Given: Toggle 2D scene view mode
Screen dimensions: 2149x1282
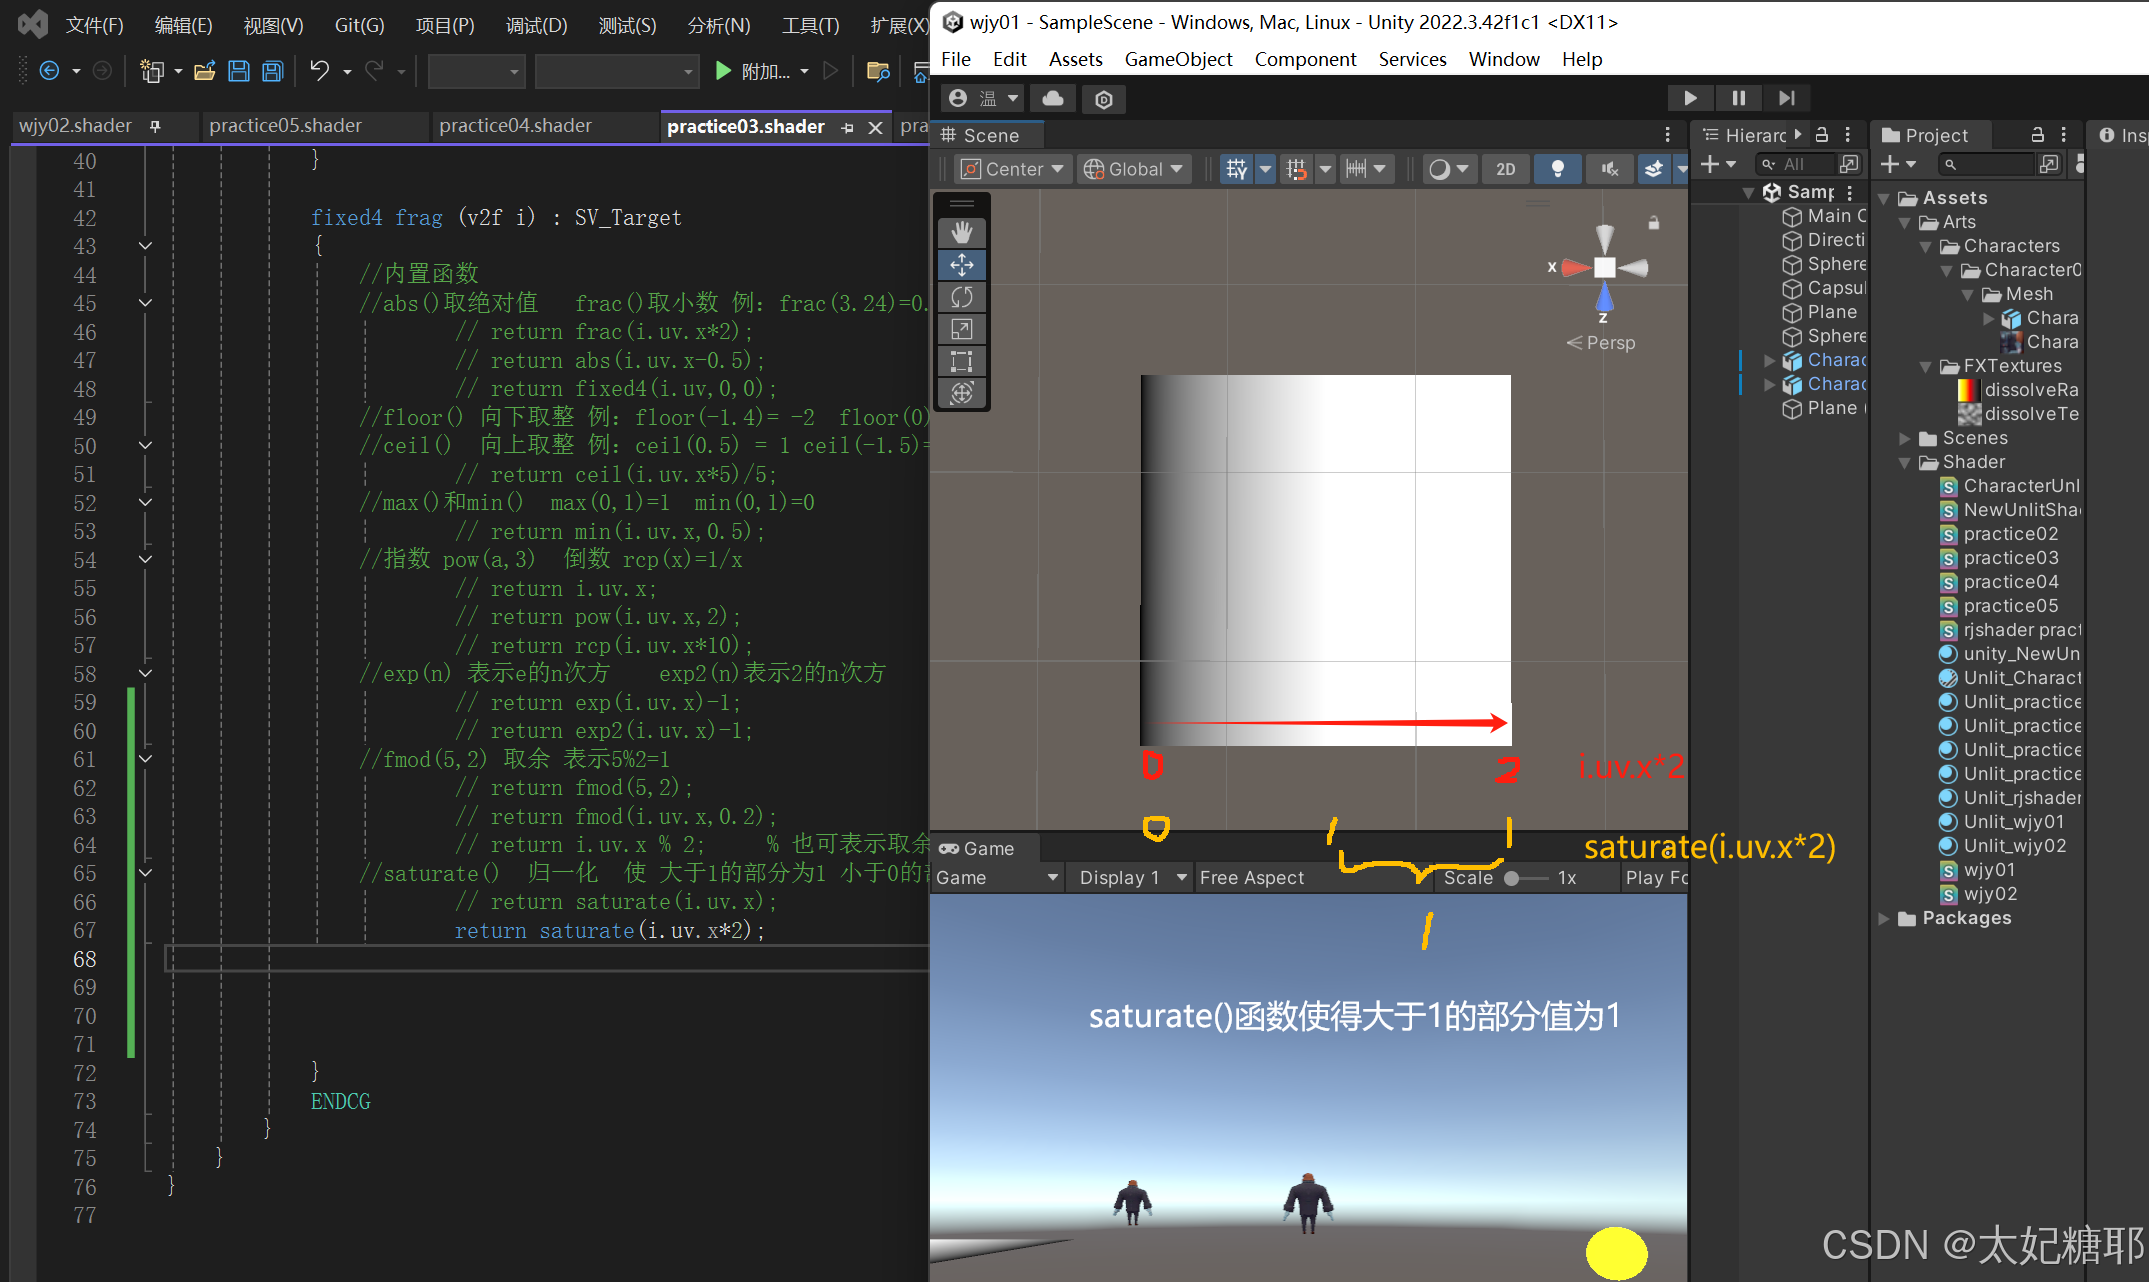Looking at the screenshot, I should (1505, 169).
